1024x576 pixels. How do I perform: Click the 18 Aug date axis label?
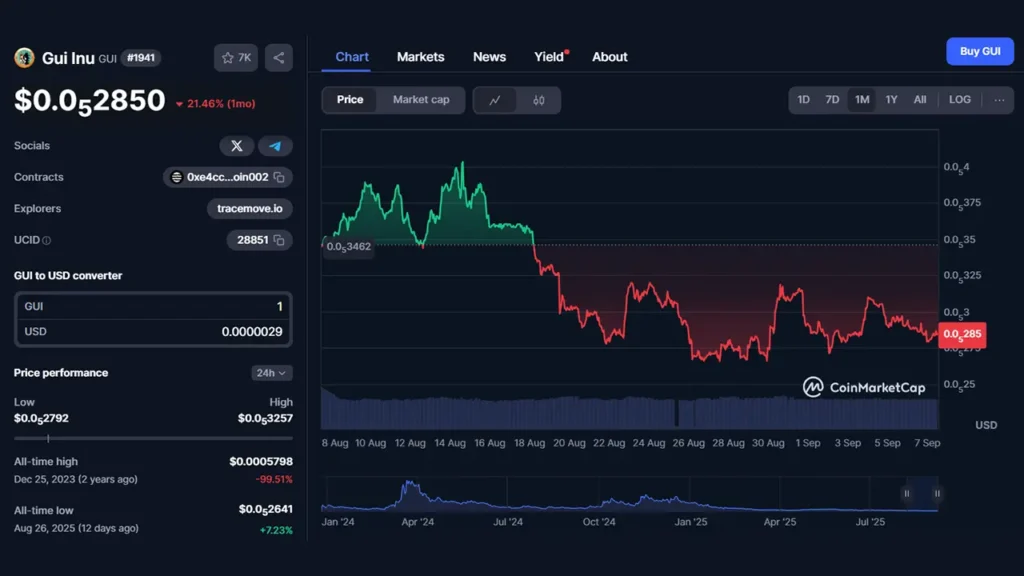coord(529,443)
